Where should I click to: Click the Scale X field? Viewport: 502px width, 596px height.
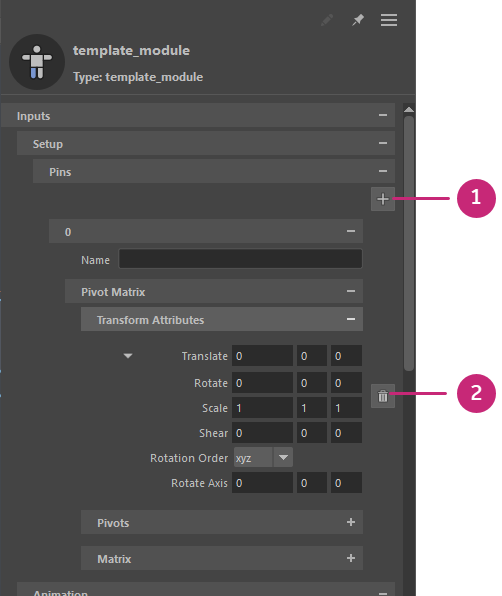(262, 408)
